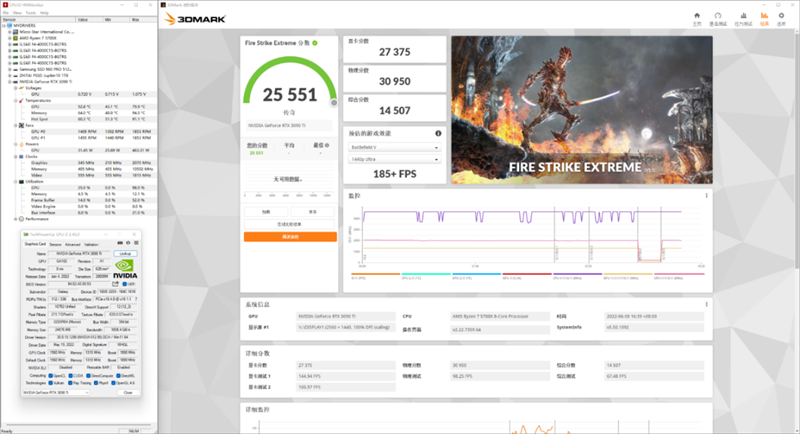The image size is (800, 434).
Task: Expand the Performance group in HWMonitor
Action: [x=15, y=219]
